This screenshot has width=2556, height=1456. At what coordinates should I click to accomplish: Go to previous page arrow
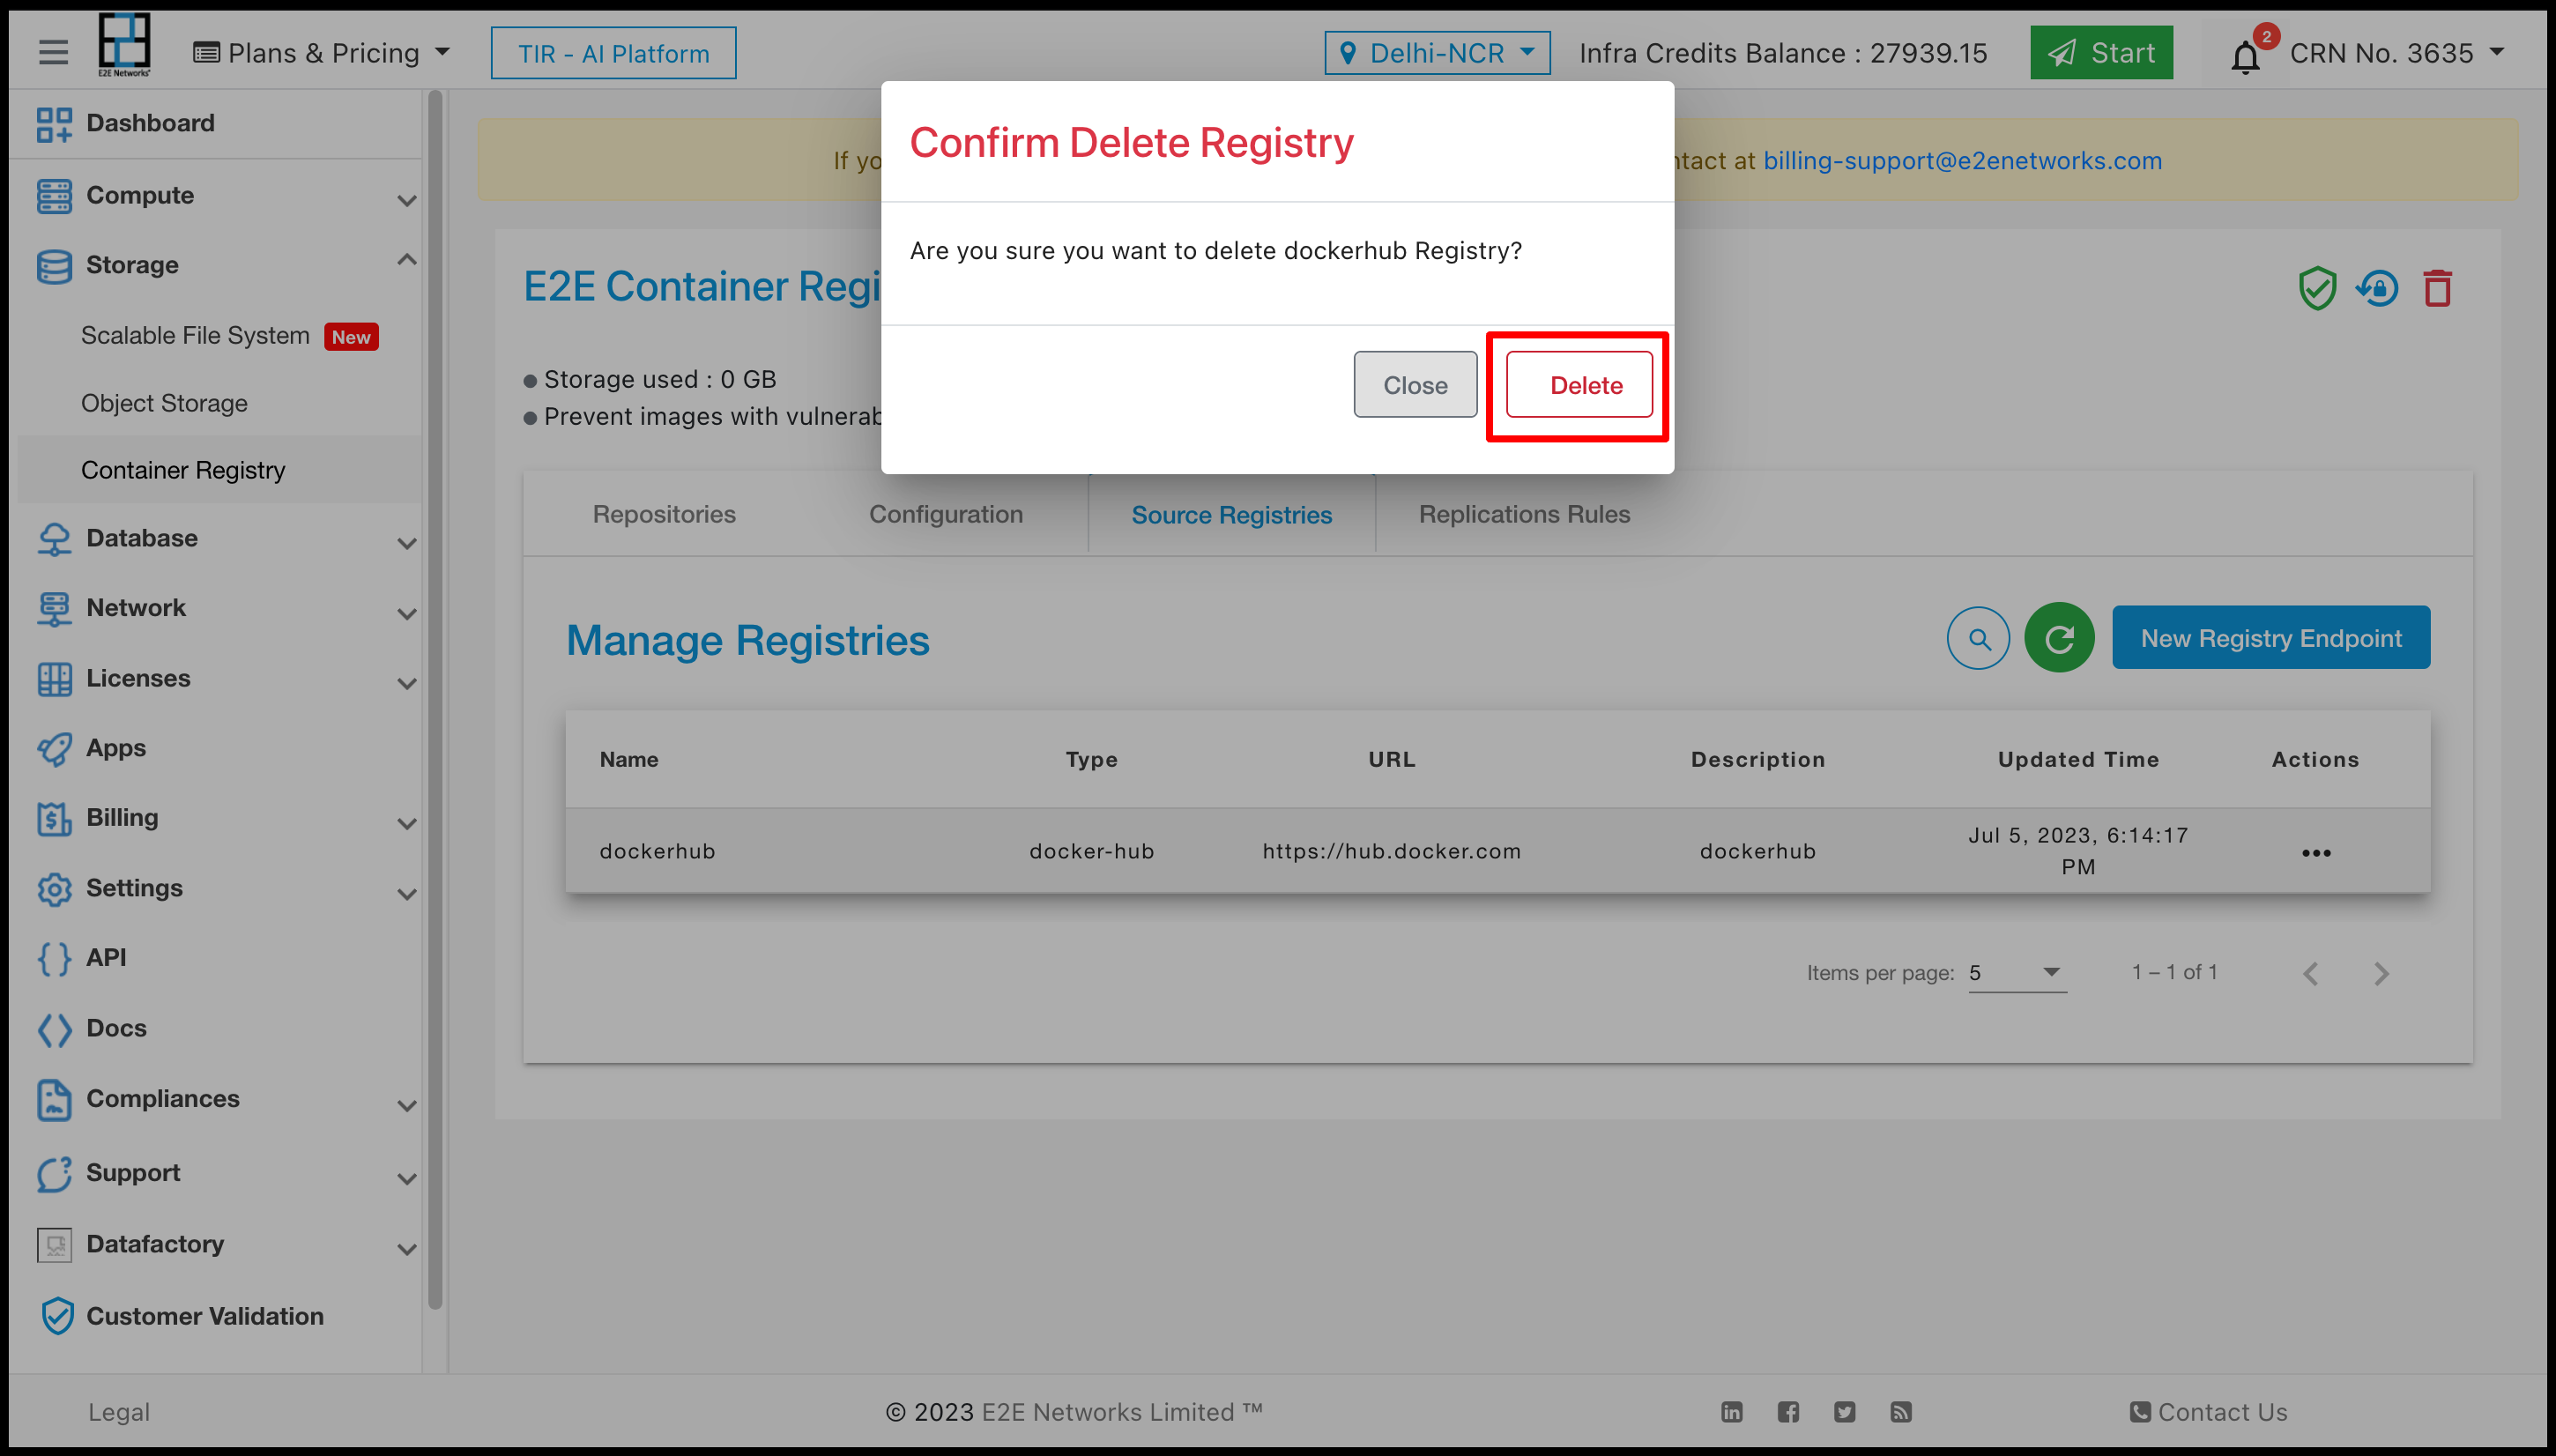click(2310, 974)
